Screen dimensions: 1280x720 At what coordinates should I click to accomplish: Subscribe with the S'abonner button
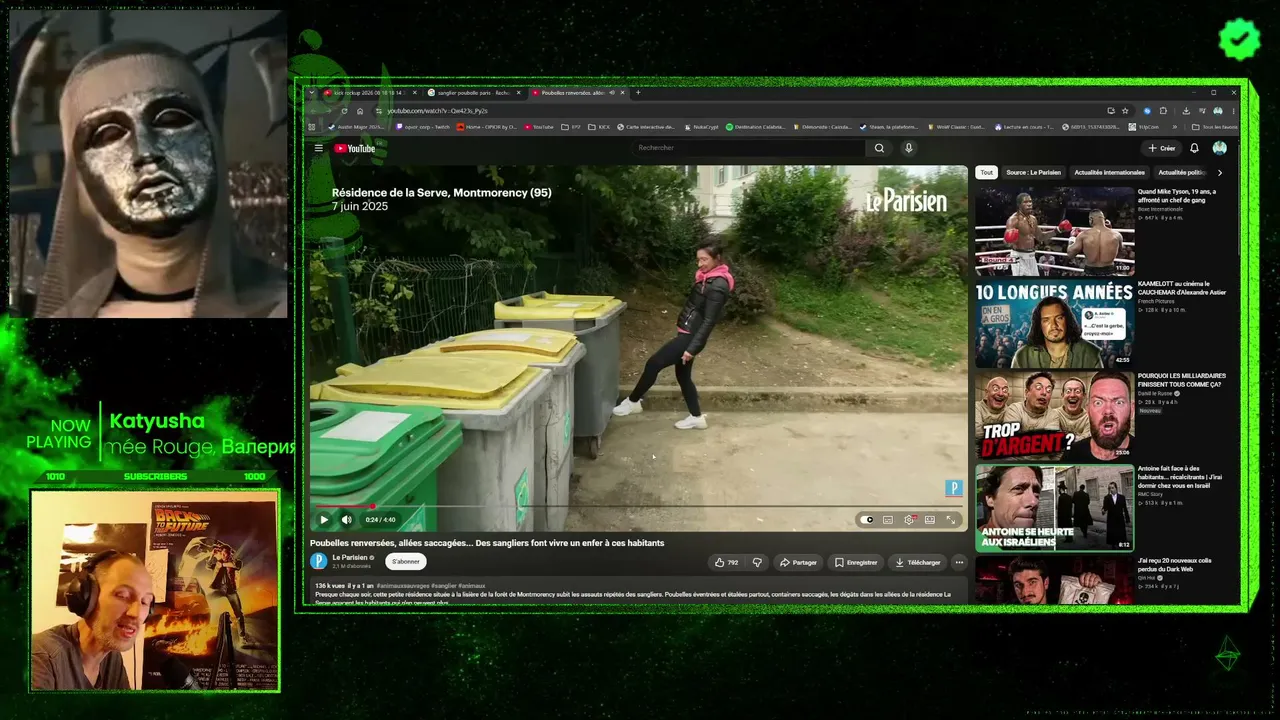[406, 562]
